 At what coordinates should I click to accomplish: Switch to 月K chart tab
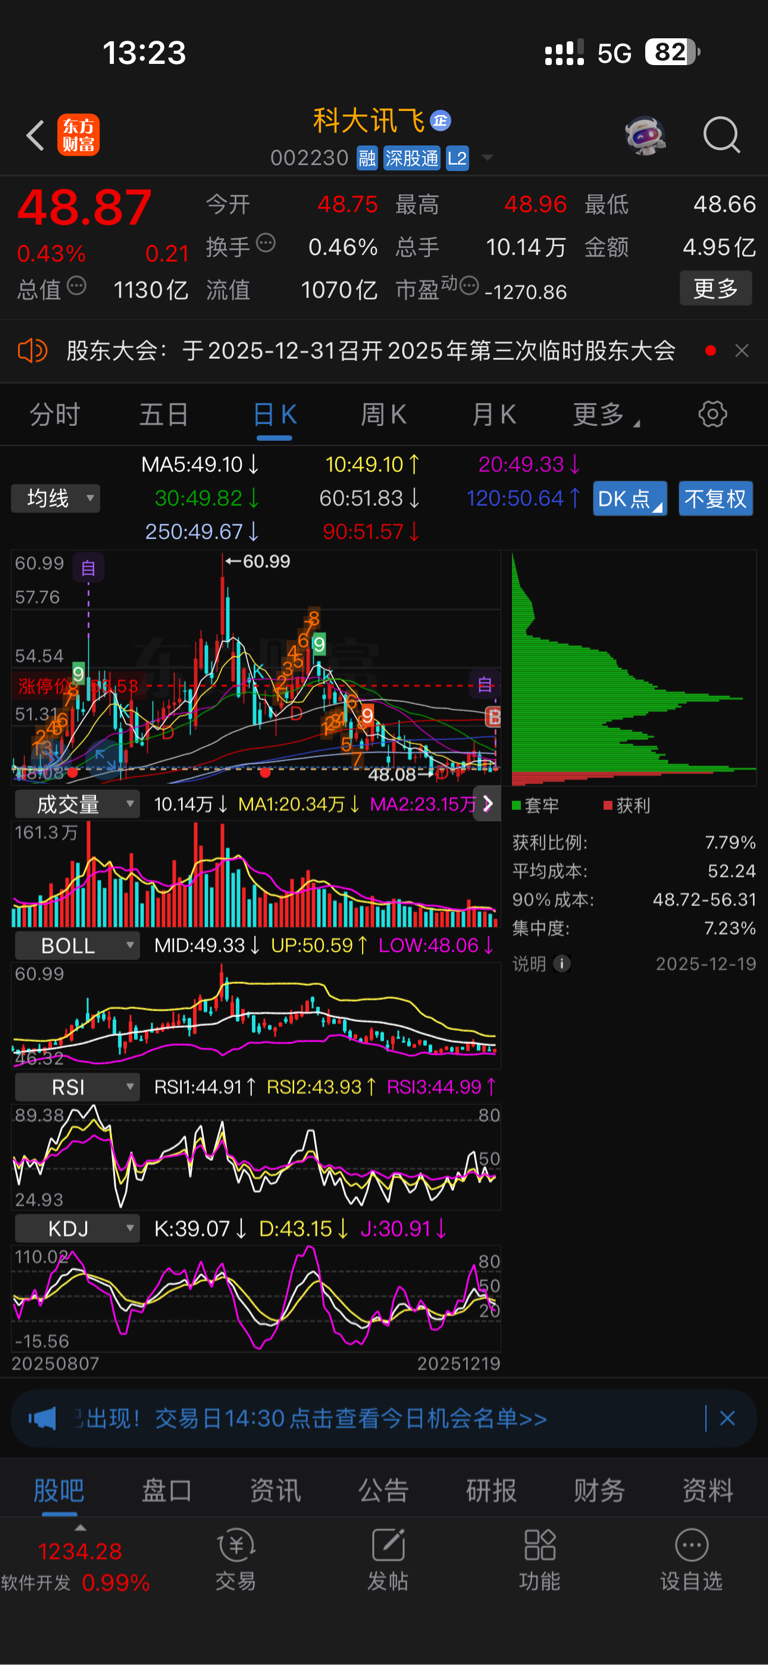493,415
